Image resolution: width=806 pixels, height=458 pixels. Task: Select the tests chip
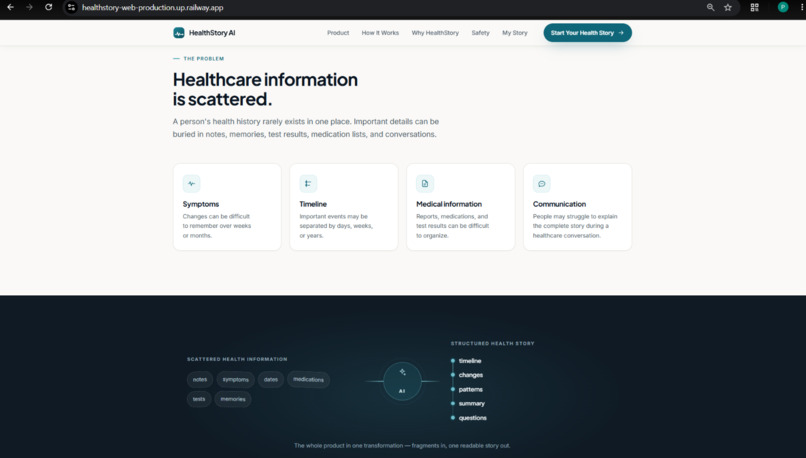click(199, 399)
